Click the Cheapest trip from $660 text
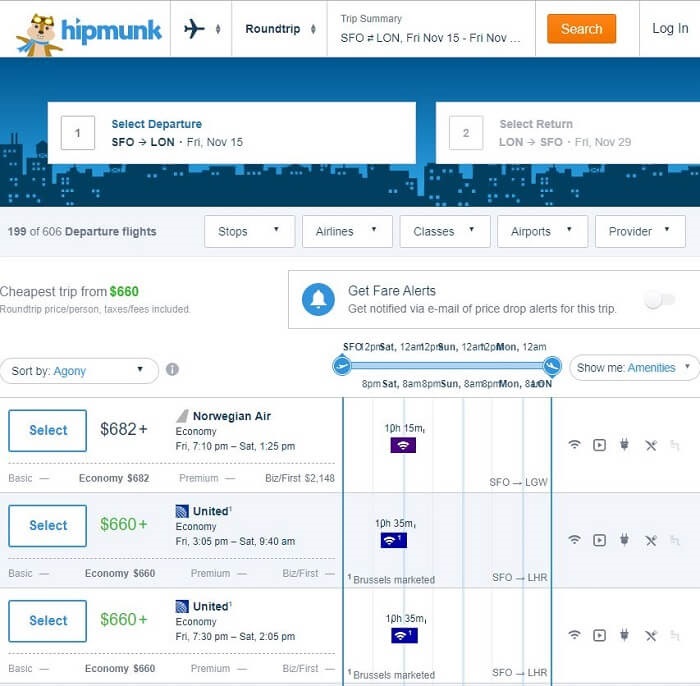 tap(69, 291)
